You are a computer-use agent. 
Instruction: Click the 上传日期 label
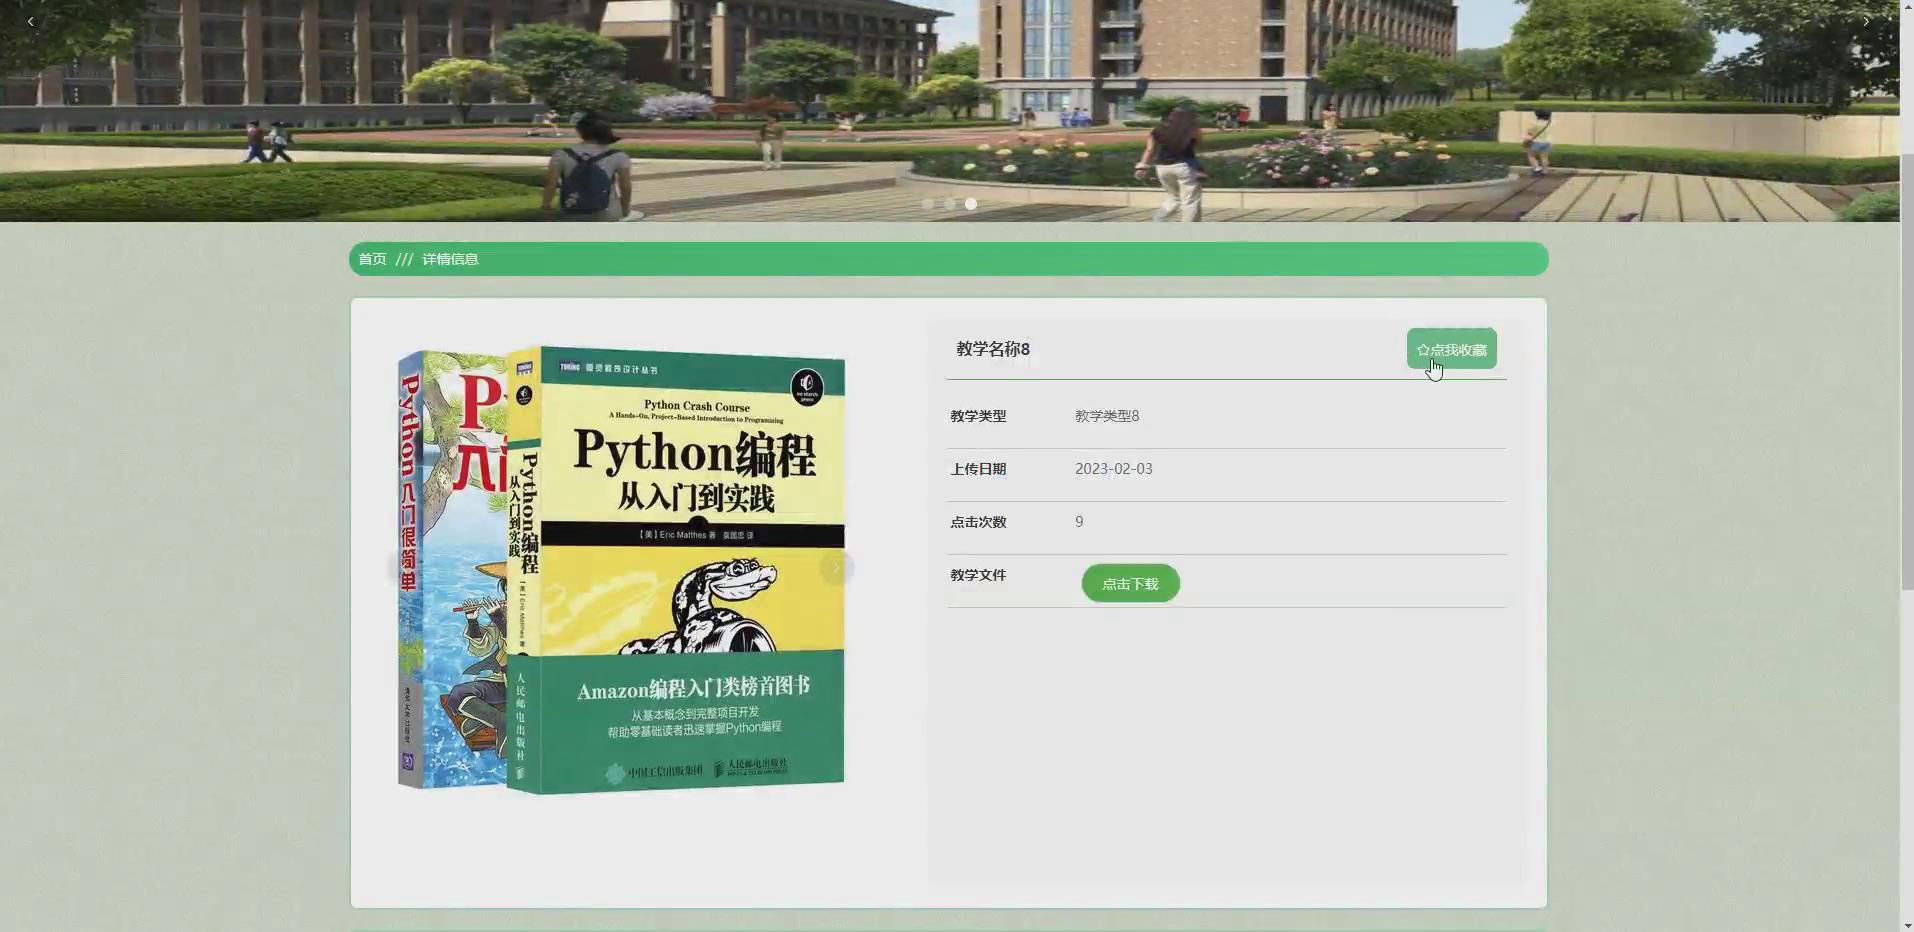[978, 469]
